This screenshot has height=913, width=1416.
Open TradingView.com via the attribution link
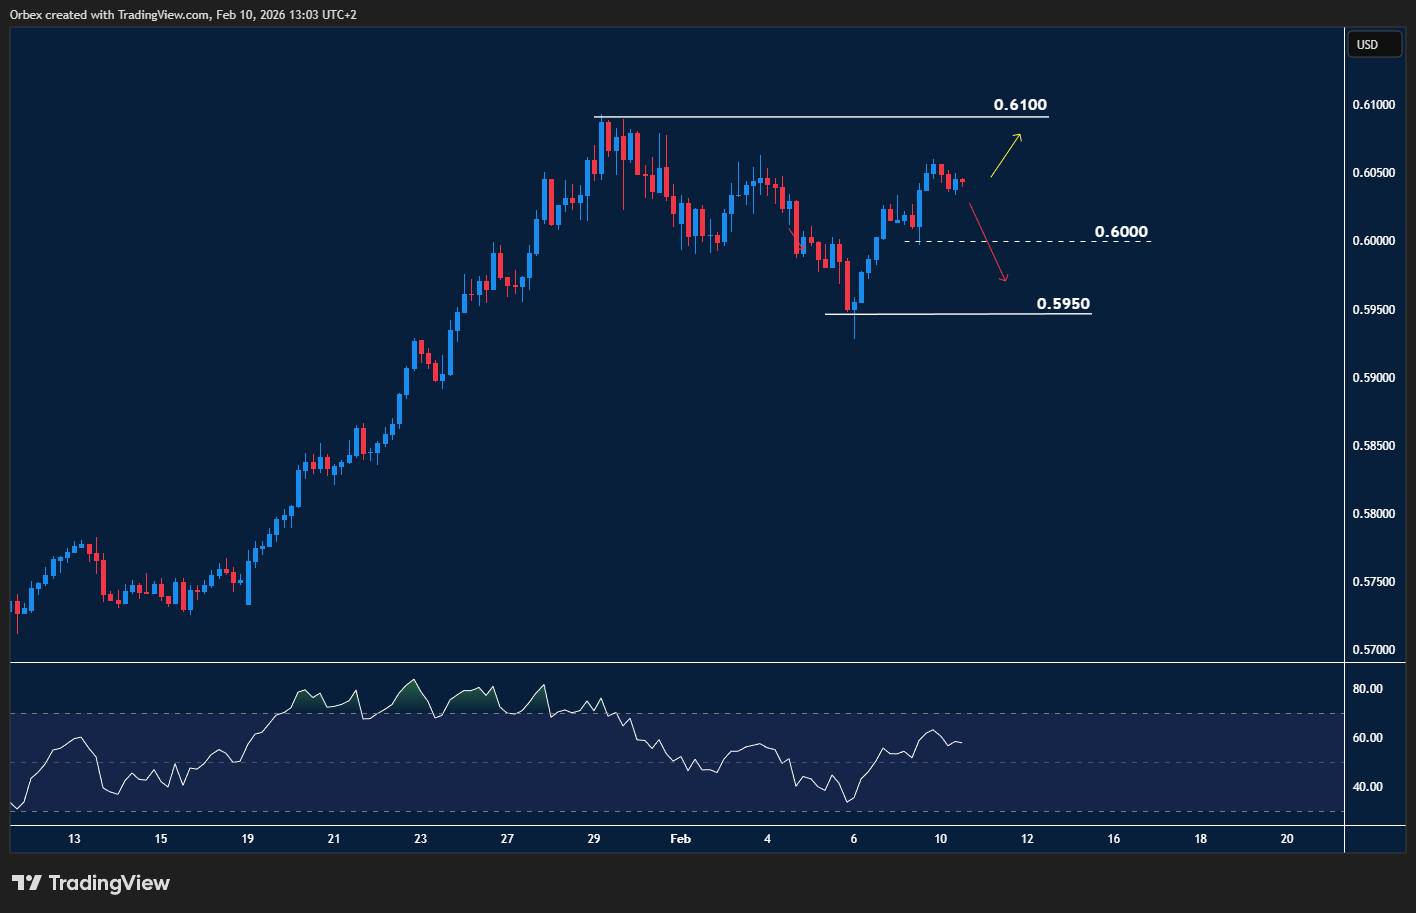coord(159,15)
